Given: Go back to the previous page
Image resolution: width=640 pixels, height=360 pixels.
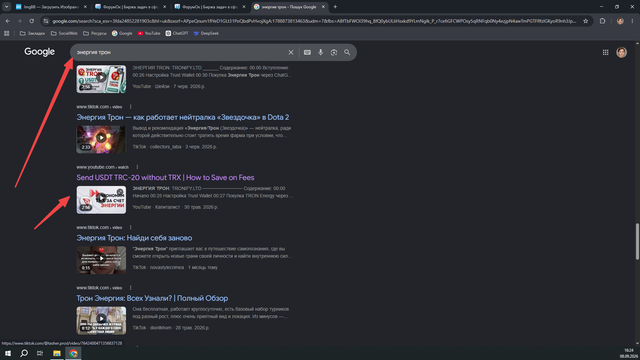Looking at the screenshot, I should click(8, 21).
